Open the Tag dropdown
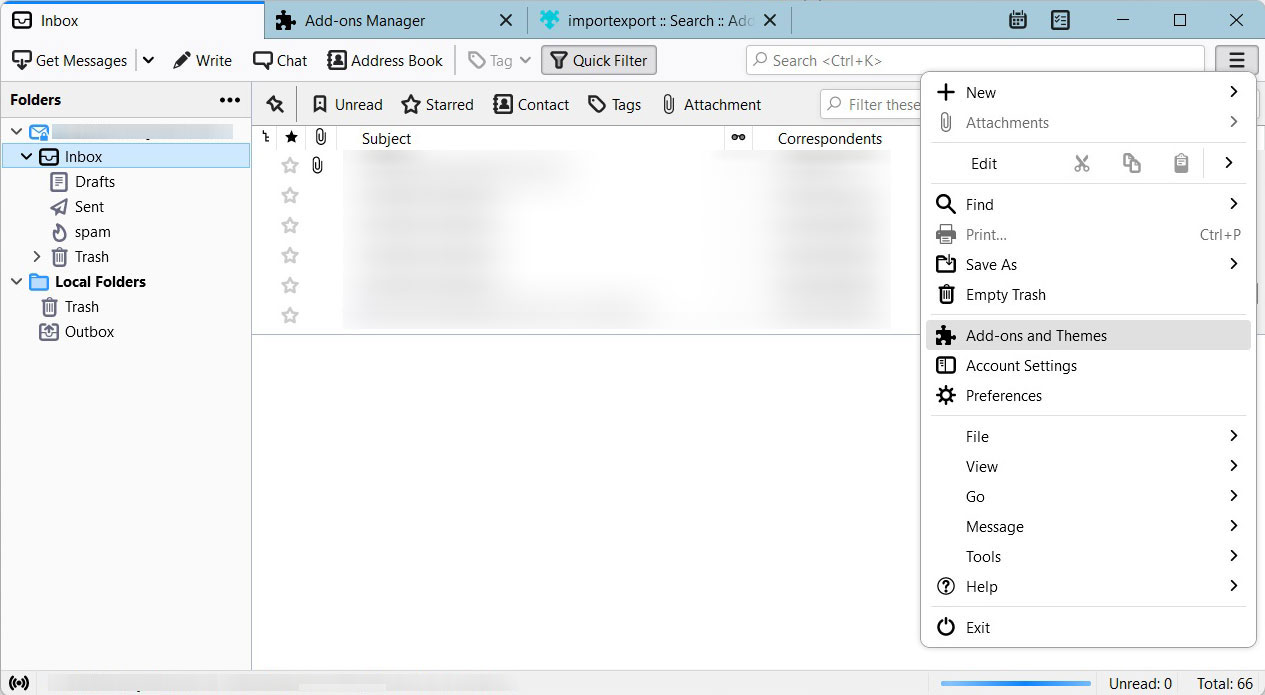Viewport: 1265px width, 695px height. point(500,60)
